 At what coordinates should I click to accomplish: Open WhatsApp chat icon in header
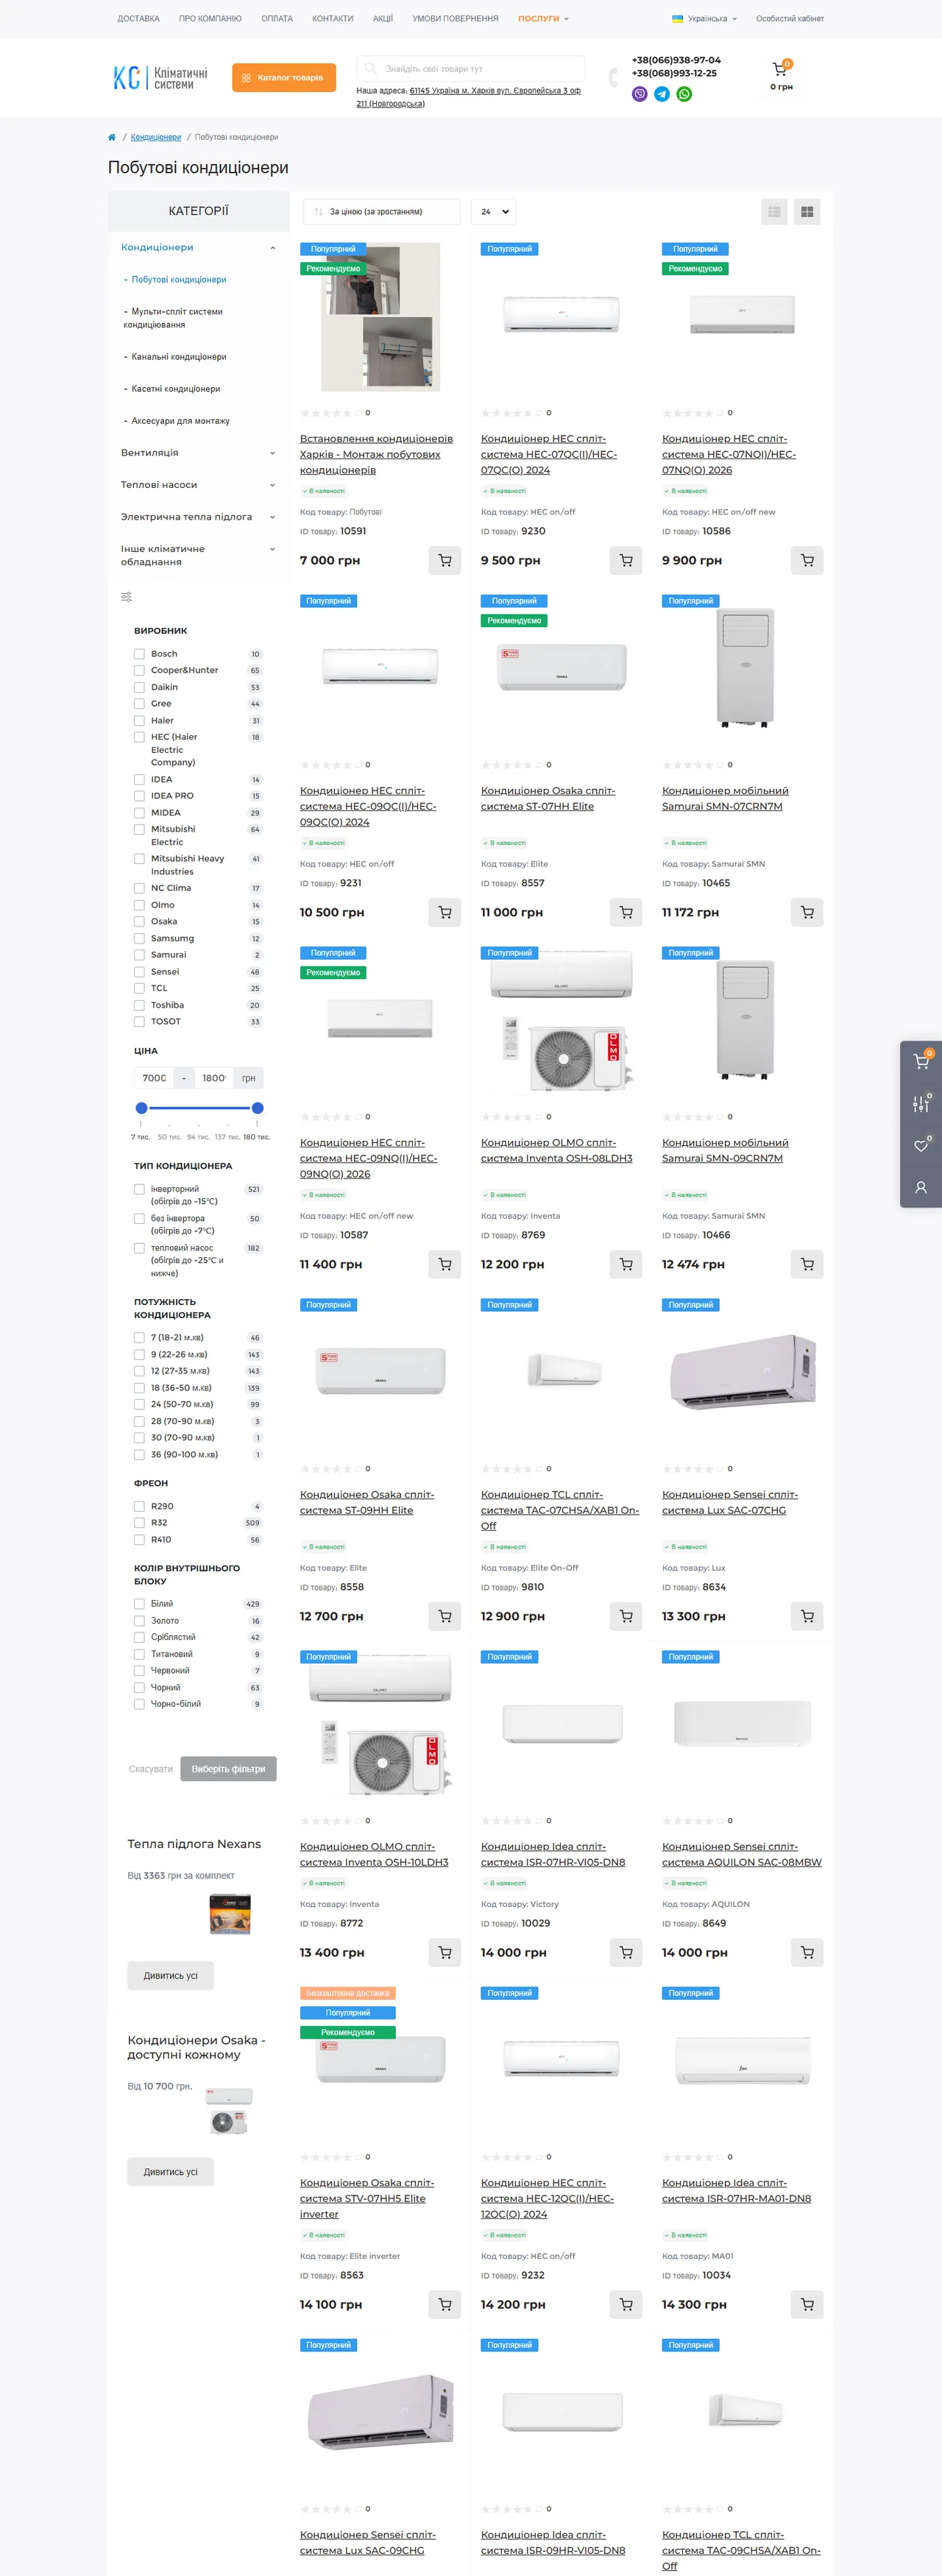click(684, 94)
